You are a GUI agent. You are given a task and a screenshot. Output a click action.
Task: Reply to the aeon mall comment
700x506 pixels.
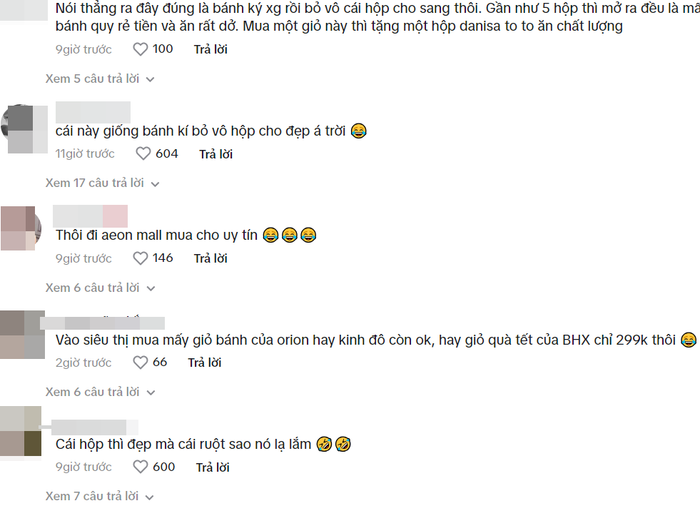tap(210, 258)
